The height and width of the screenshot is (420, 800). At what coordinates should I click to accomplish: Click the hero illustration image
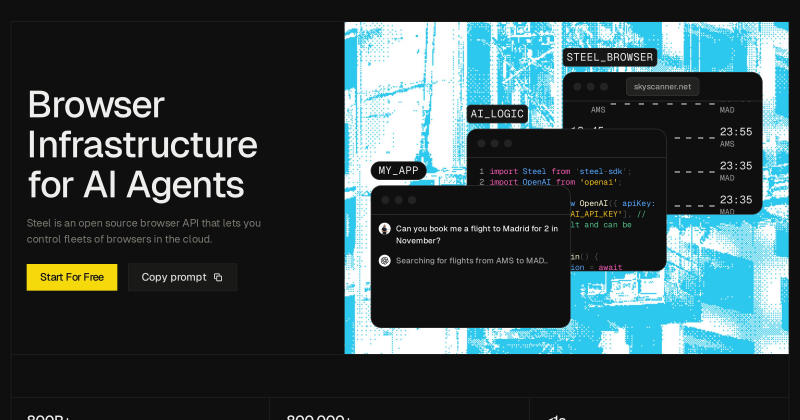[x=566, y=188]
